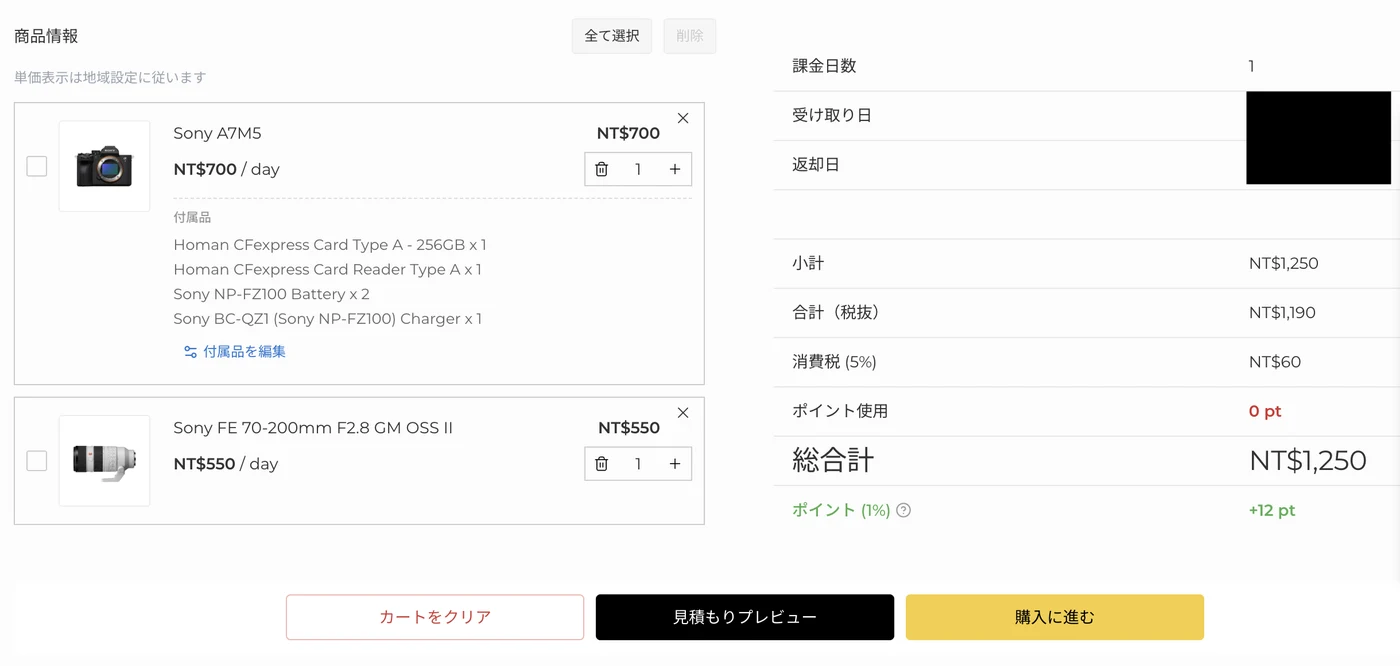This screenshot has width=1400, height=666.
Task: Click trash icon in Sony A7M5 quantity box
Action: tap(601, 169)
